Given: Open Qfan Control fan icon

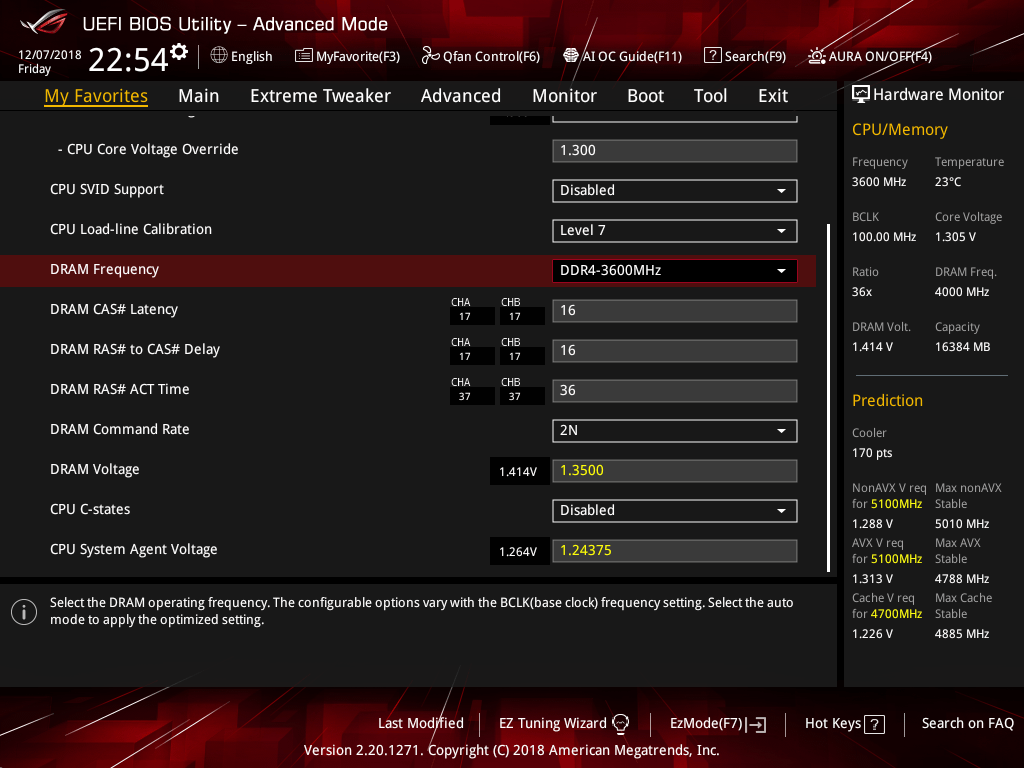Looking at the screenshot, I should (x=430, y=56).
